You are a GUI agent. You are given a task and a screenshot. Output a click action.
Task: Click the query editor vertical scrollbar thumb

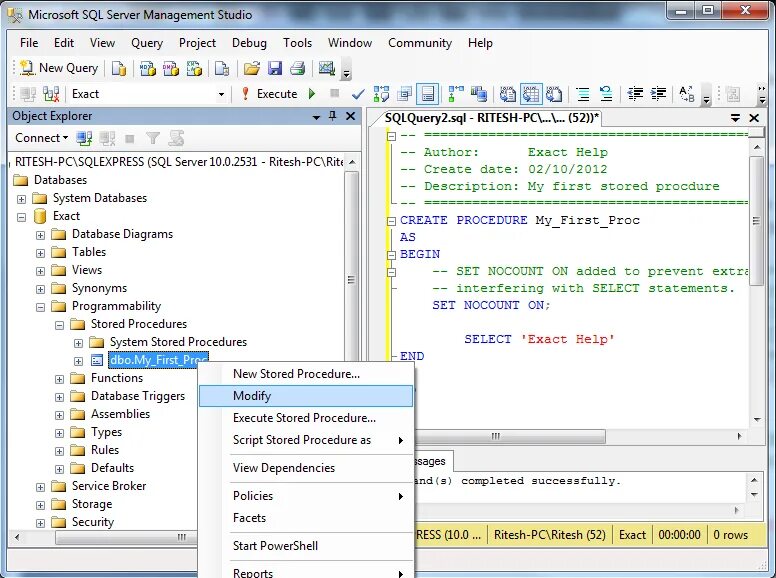point(757,221)
